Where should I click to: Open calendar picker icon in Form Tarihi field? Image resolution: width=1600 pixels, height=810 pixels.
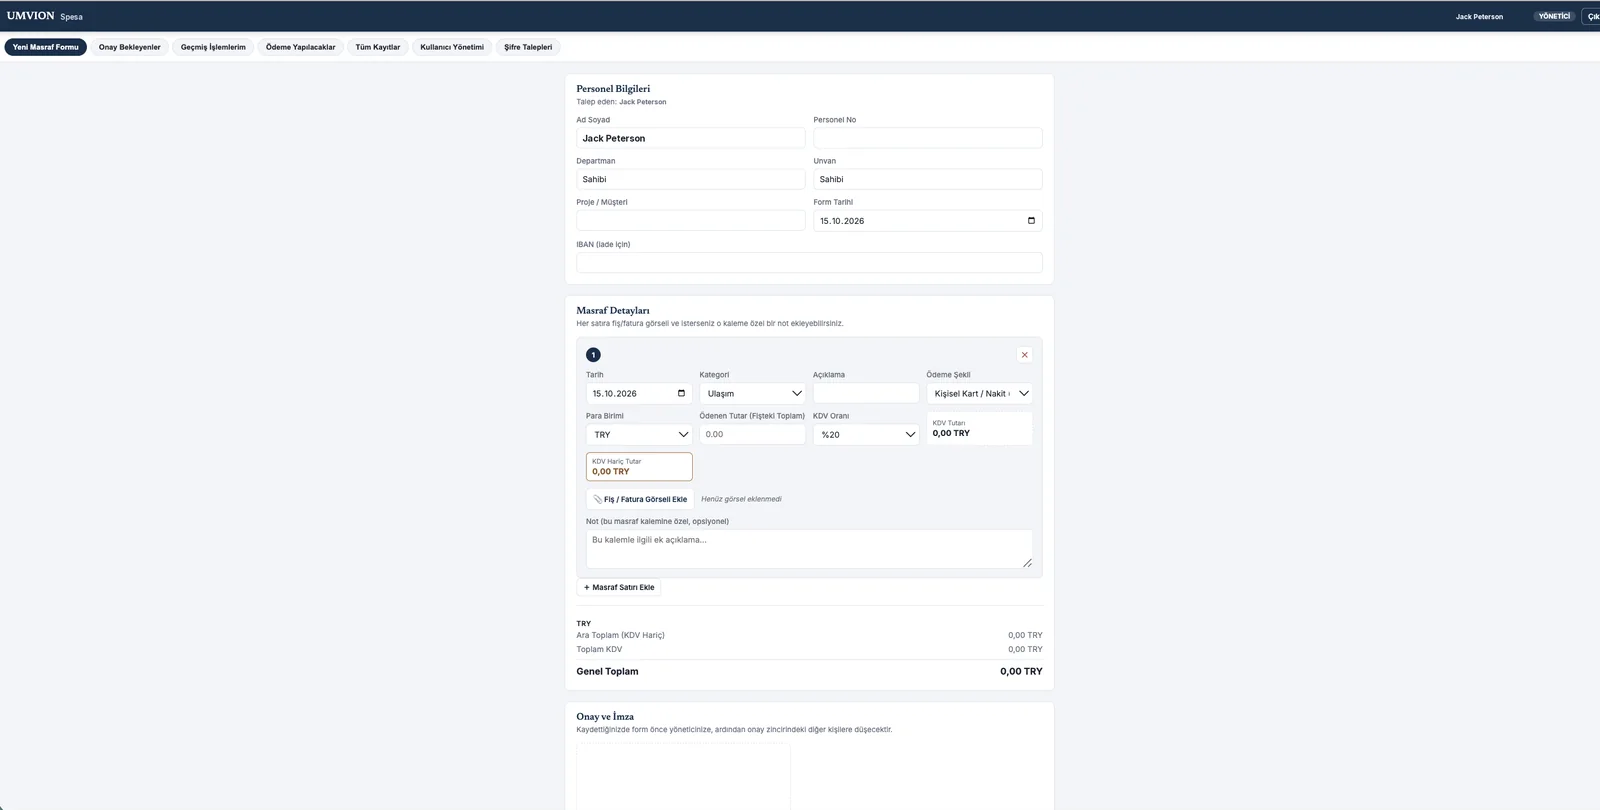click(x=1031, y=221)
